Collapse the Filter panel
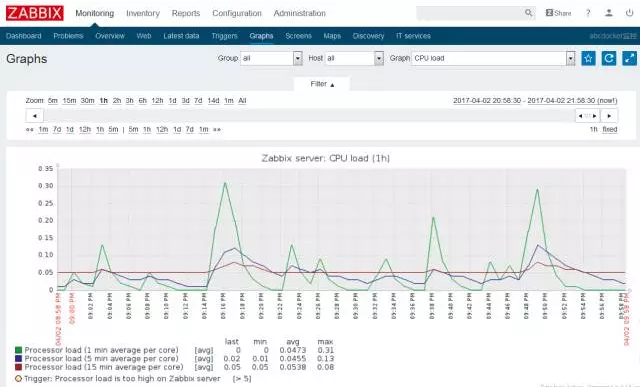The image size is (642, 387). [322, 84]
